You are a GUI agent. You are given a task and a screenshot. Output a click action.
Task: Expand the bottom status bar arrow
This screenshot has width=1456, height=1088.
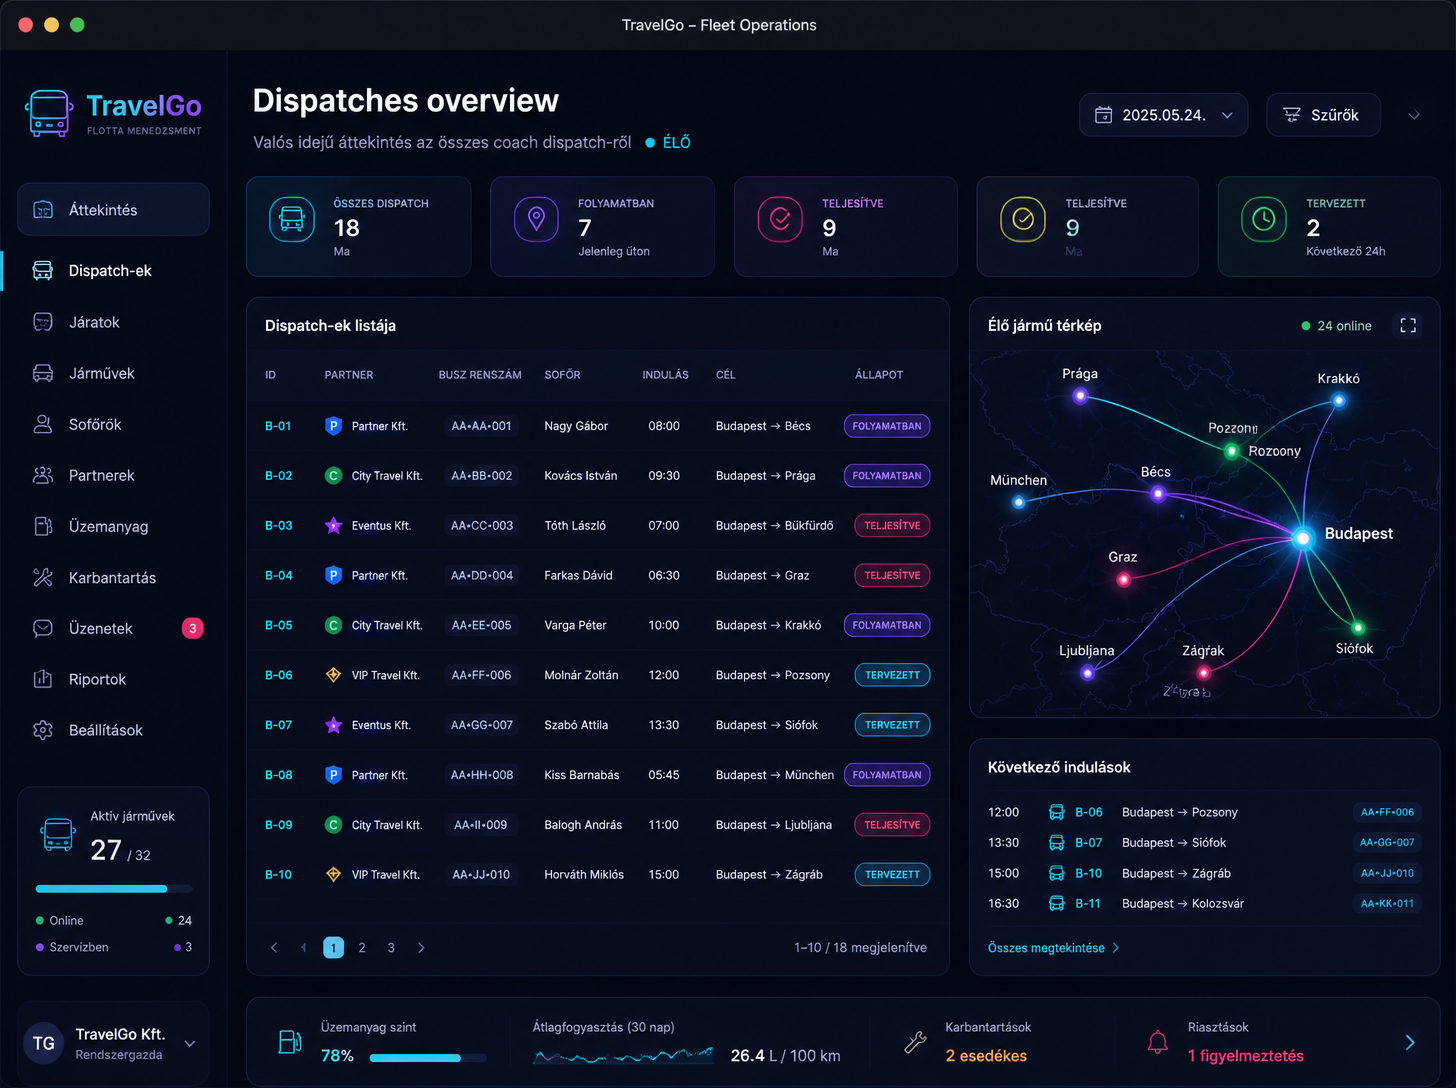(x=1410, y=1042)
